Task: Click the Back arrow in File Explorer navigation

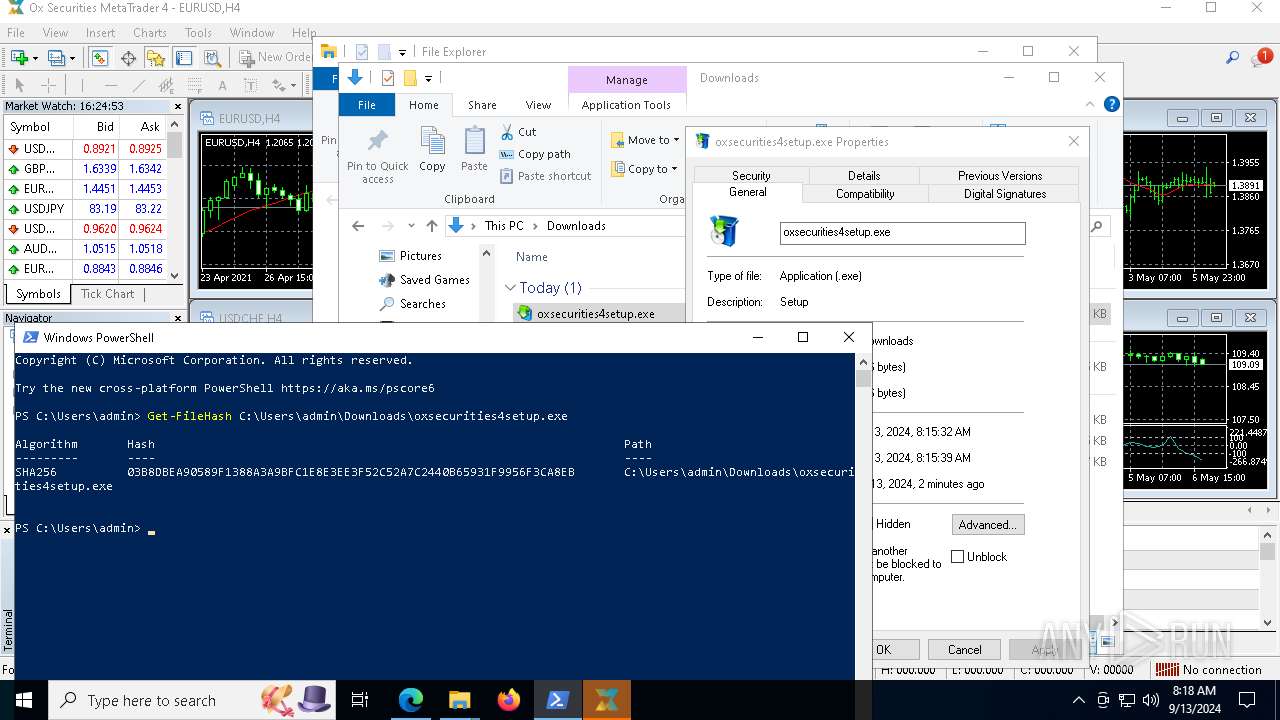Action: tap(358, 226)
